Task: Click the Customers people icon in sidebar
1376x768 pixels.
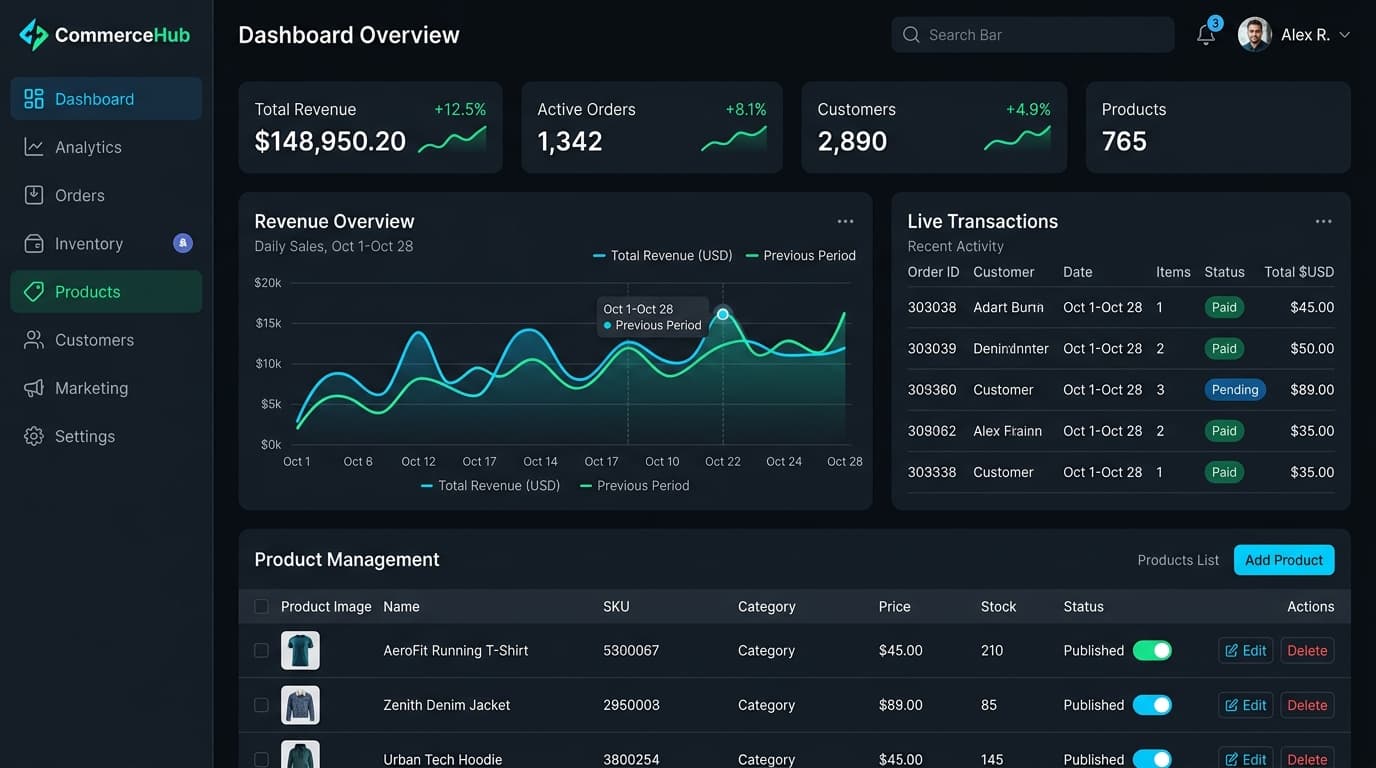Action: tap(34, 340)
